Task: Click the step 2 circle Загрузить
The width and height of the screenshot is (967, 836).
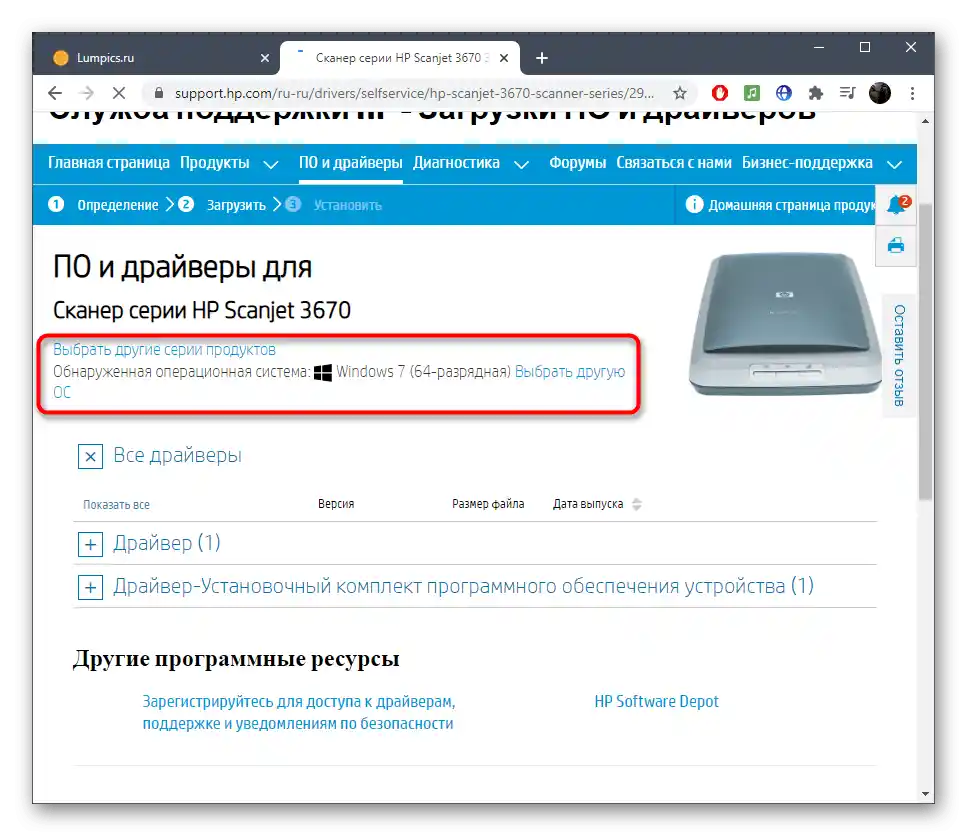Action: [186, 204]
